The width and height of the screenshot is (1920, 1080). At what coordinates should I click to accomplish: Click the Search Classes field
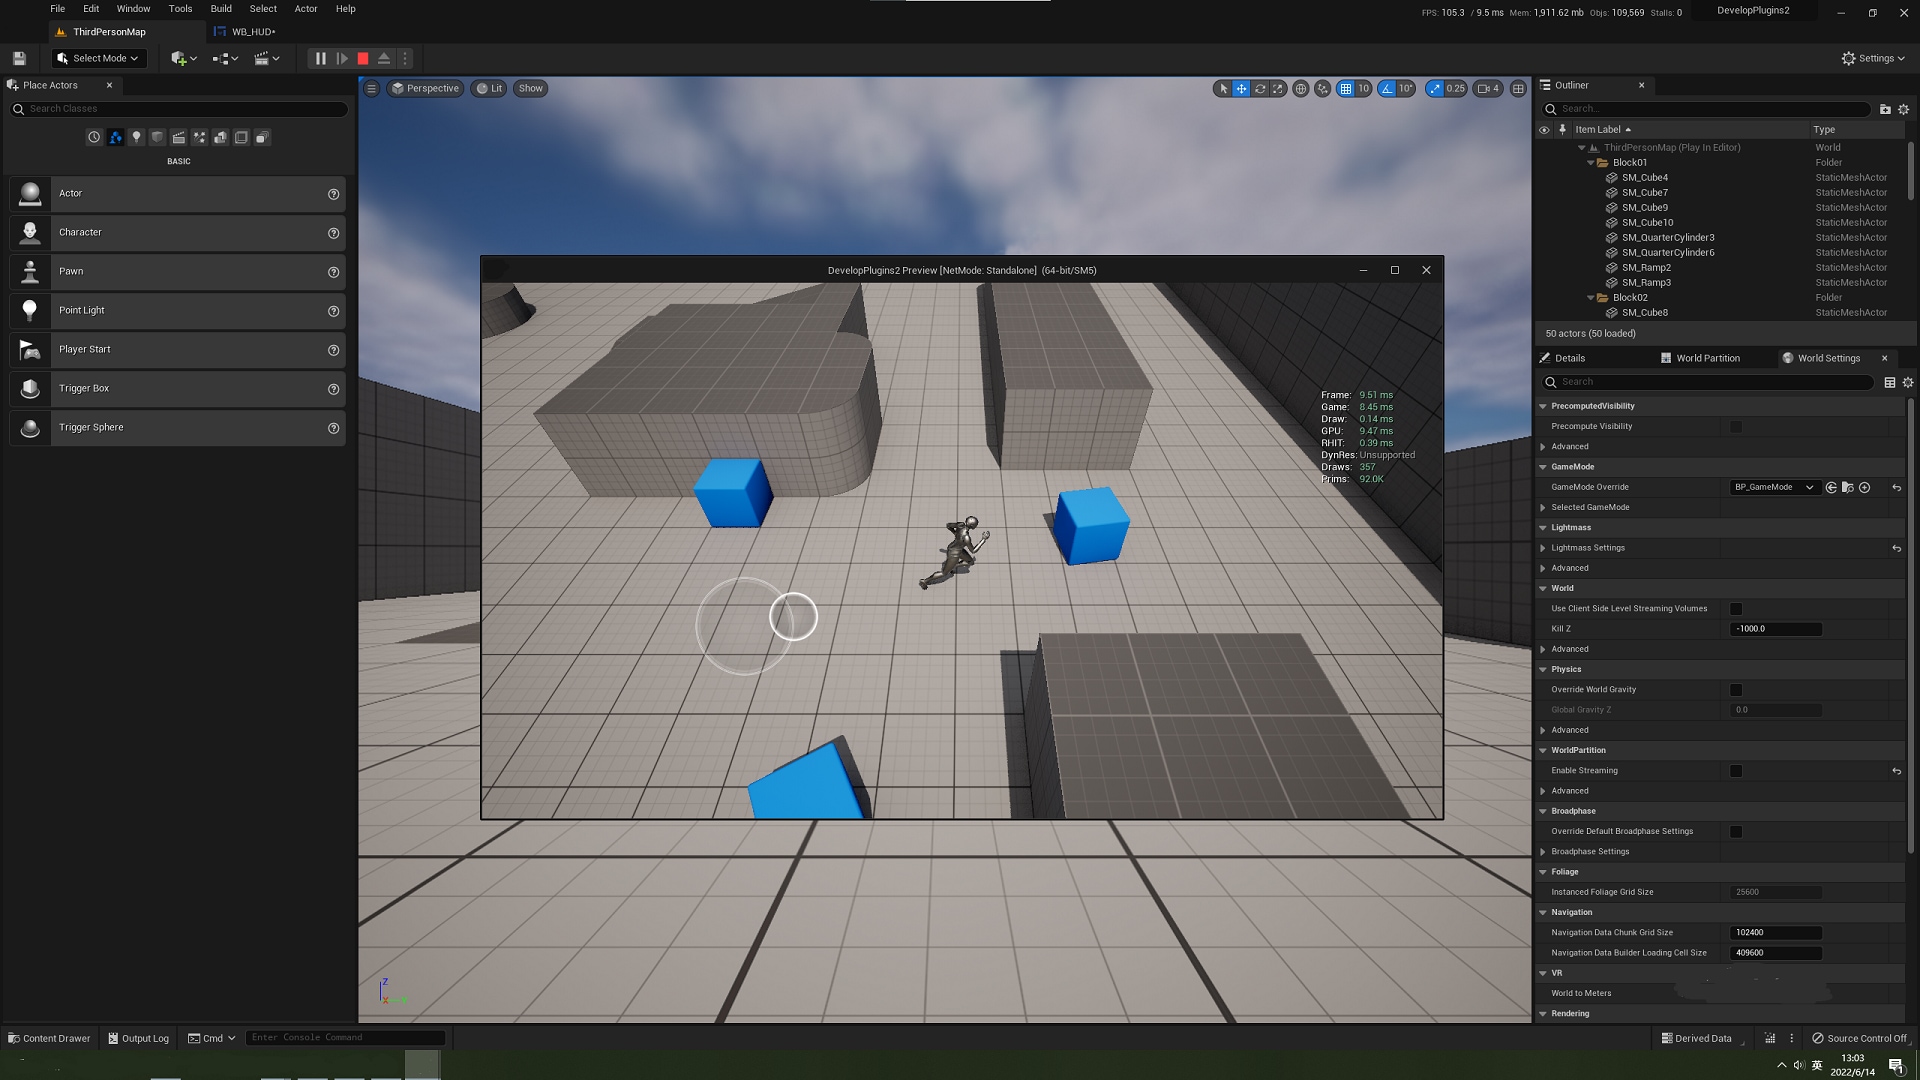click(x=180, y=109)
